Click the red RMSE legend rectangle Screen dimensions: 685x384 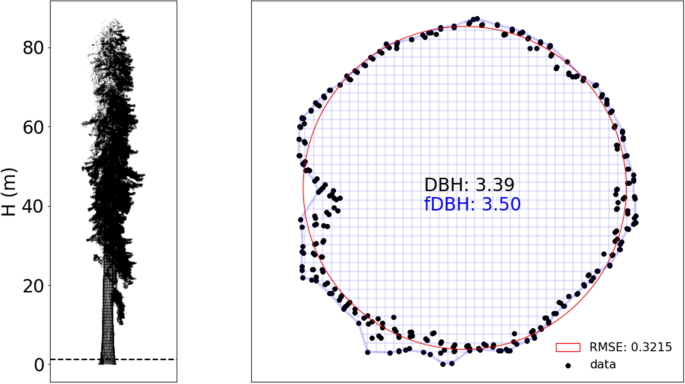point(568,347)
